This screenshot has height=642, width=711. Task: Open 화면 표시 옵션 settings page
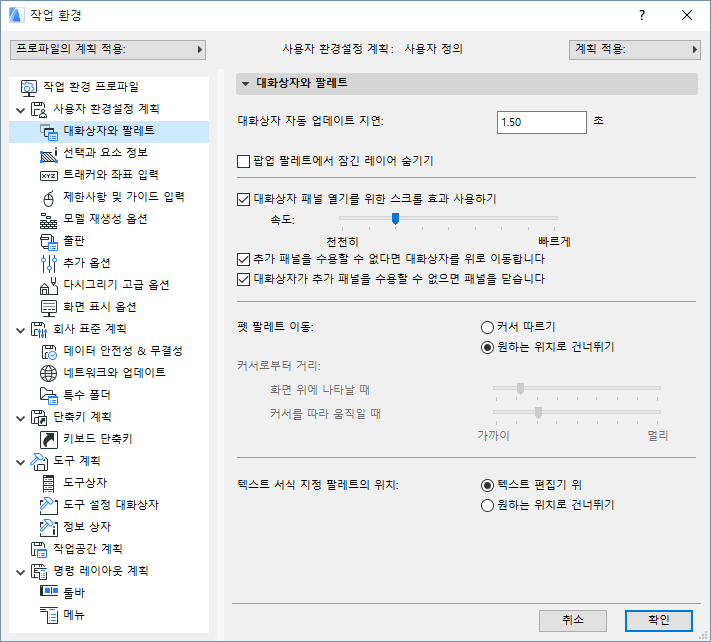pyautogui.click(x=100, y=307)
